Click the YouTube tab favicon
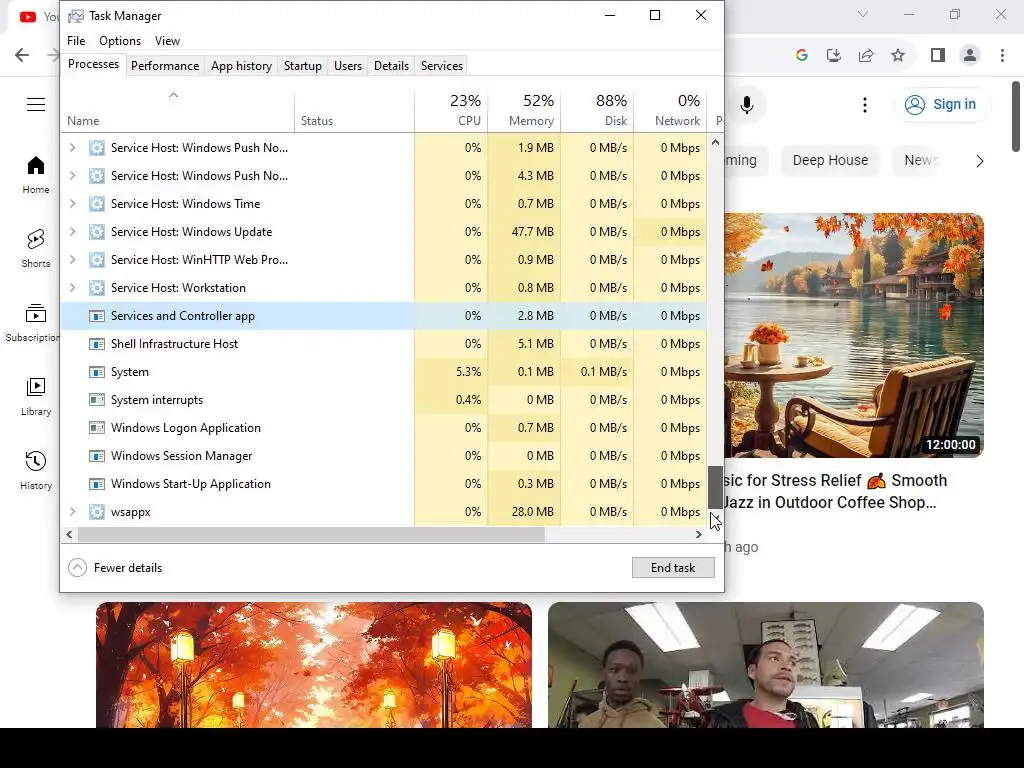This screenshot has width=1024, height=768. coord(27,16)
